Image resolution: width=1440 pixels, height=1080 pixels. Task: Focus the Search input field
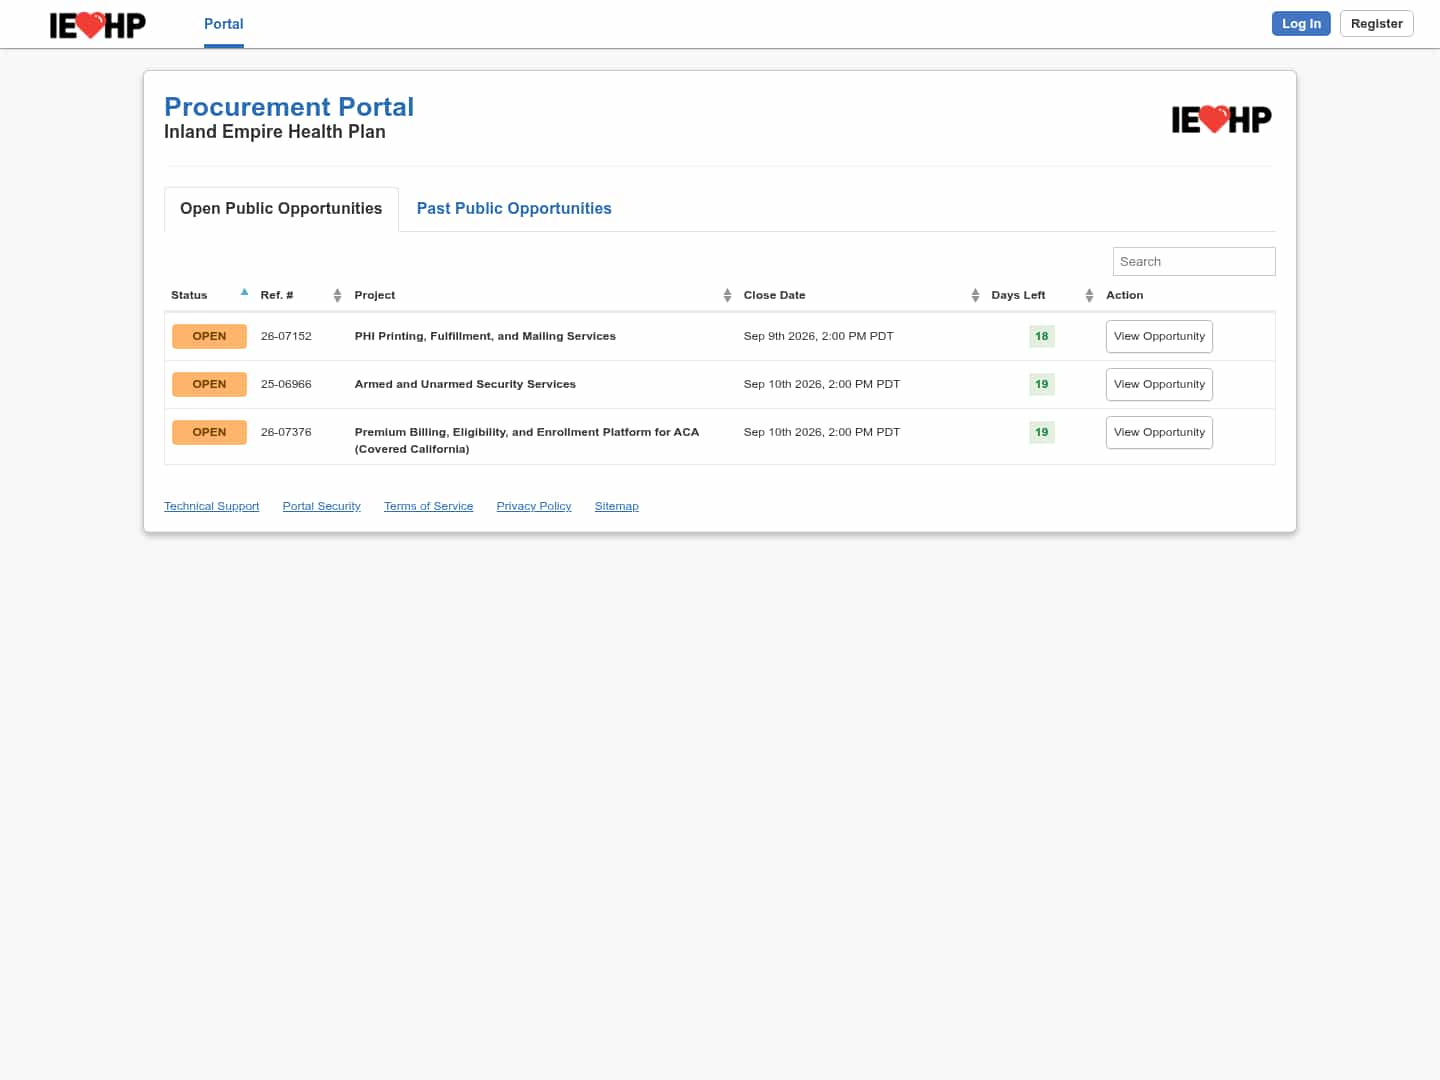point(1194,261)
